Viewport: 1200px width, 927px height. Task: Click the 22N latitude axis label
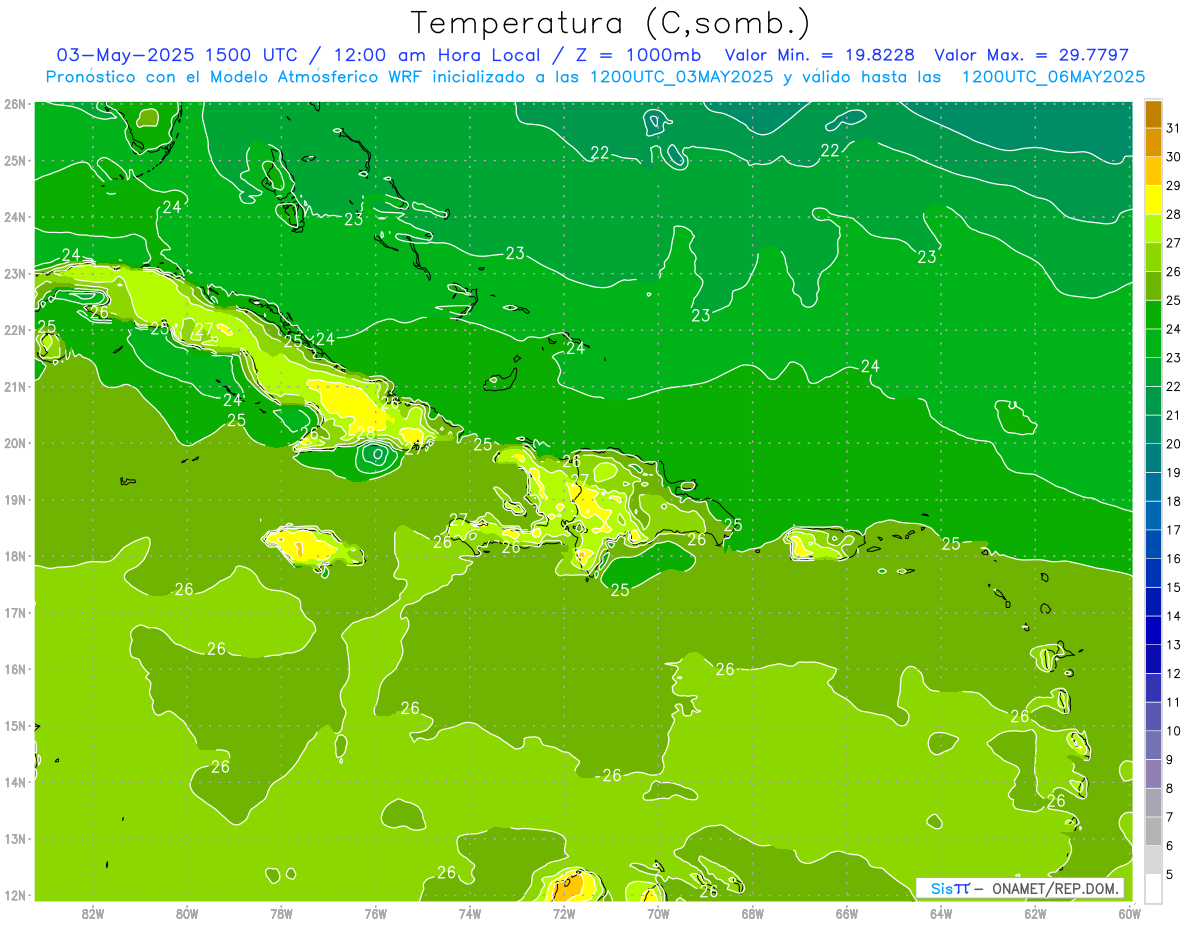click(x=14, y=330)
